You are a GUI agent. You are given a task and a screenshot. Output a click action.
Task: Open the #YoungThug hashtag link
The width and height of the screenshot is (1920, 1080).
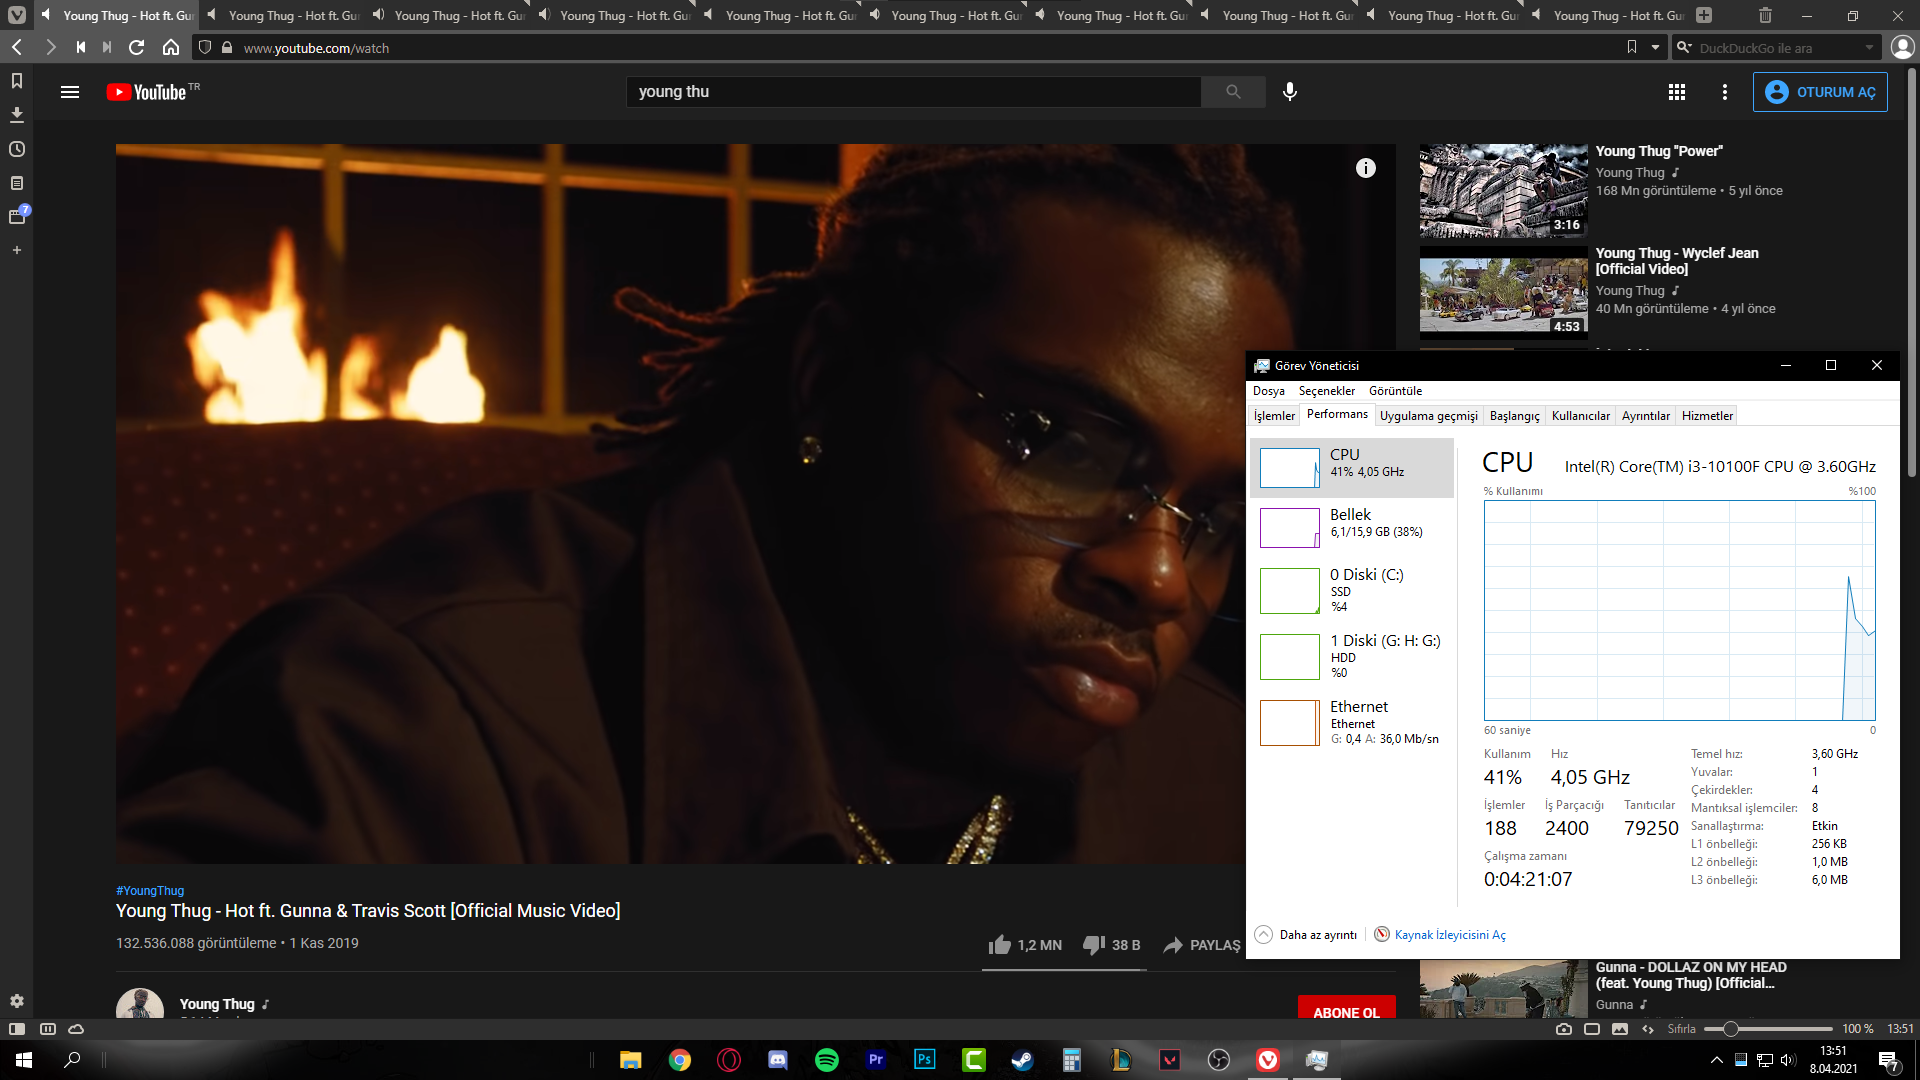[x=150, y=890]
